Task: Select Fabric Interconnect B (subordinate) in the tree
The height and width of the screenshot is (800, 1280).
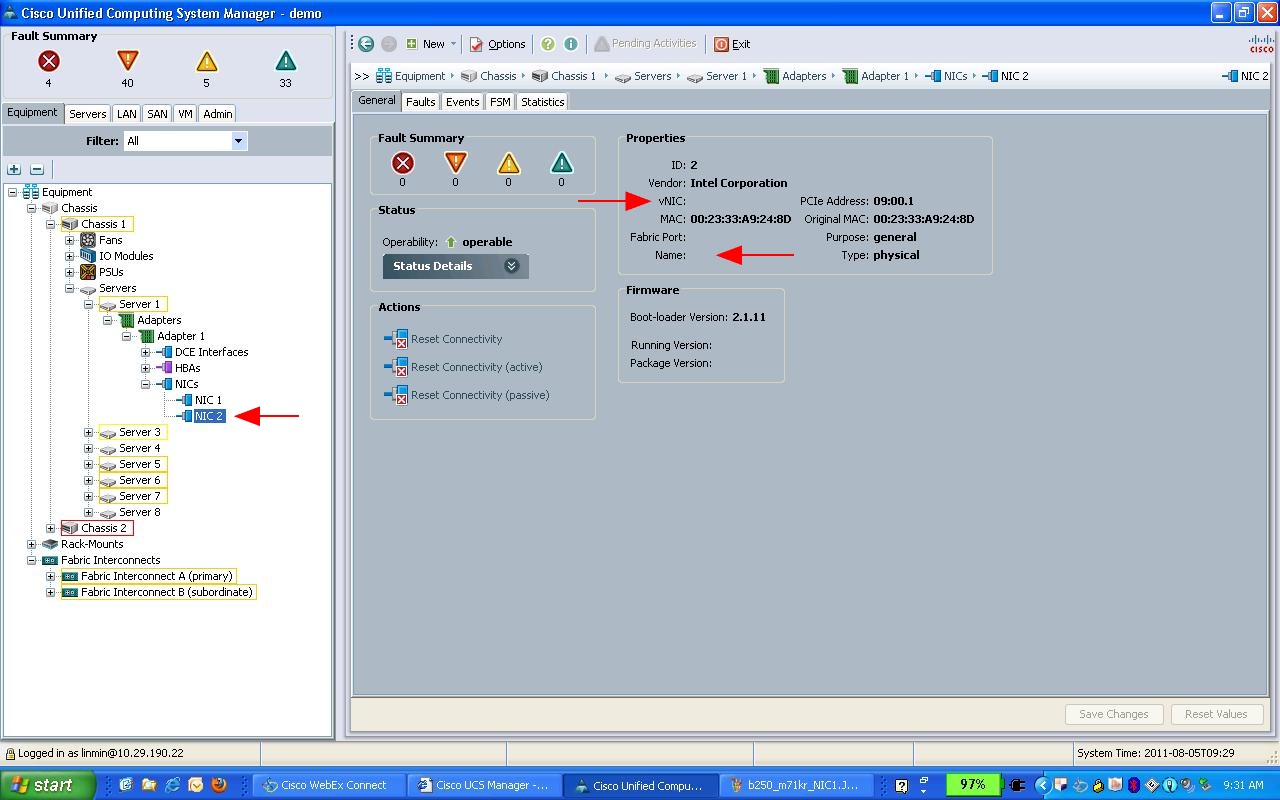Action: click(x=167, y=592)
